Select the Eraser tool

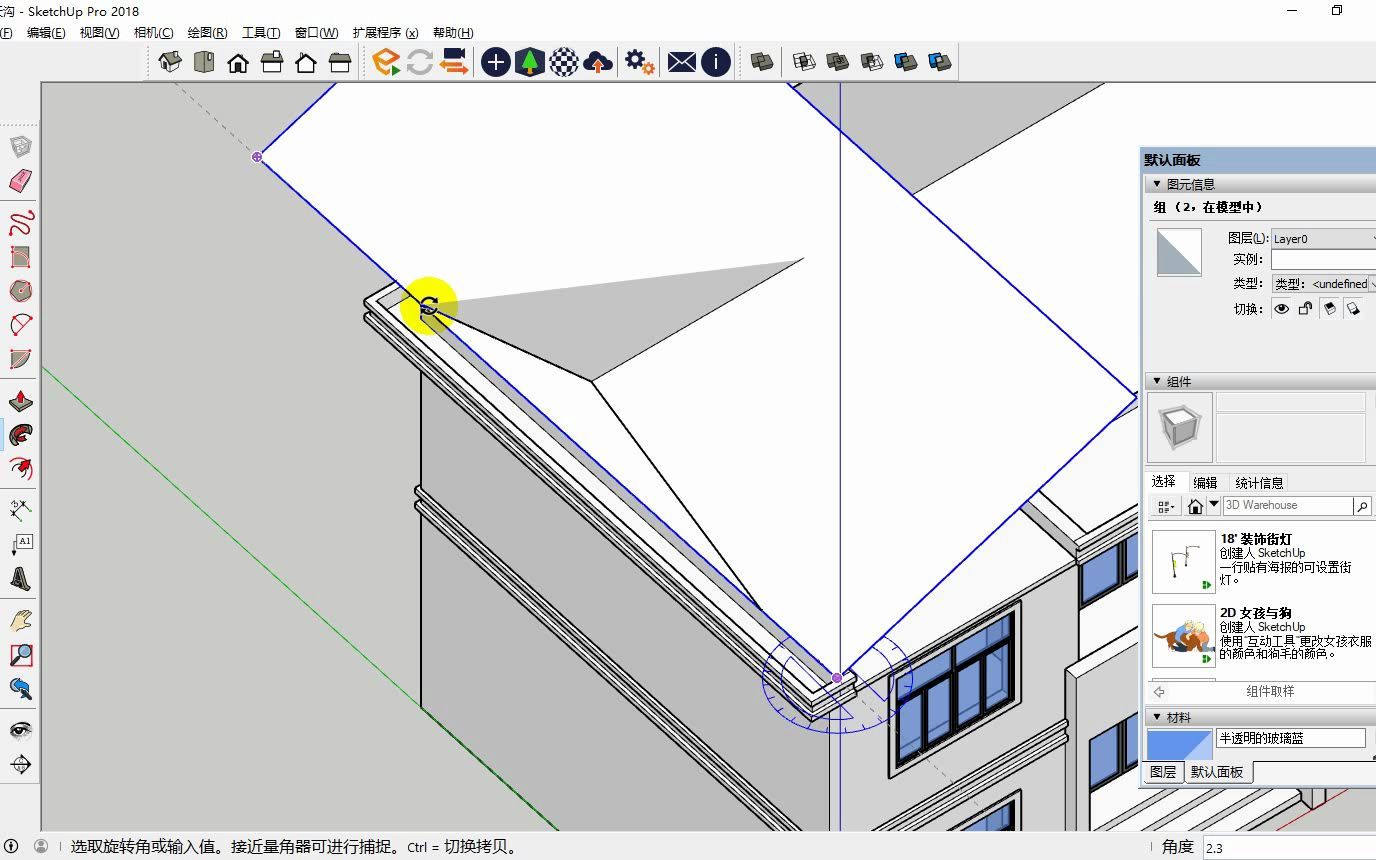pyautogui.click(x=20, y=181)
